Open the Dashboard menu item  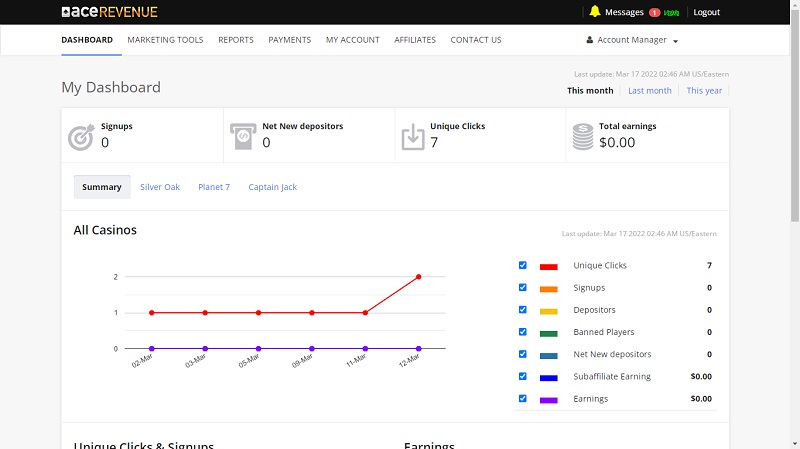point(87,40)
